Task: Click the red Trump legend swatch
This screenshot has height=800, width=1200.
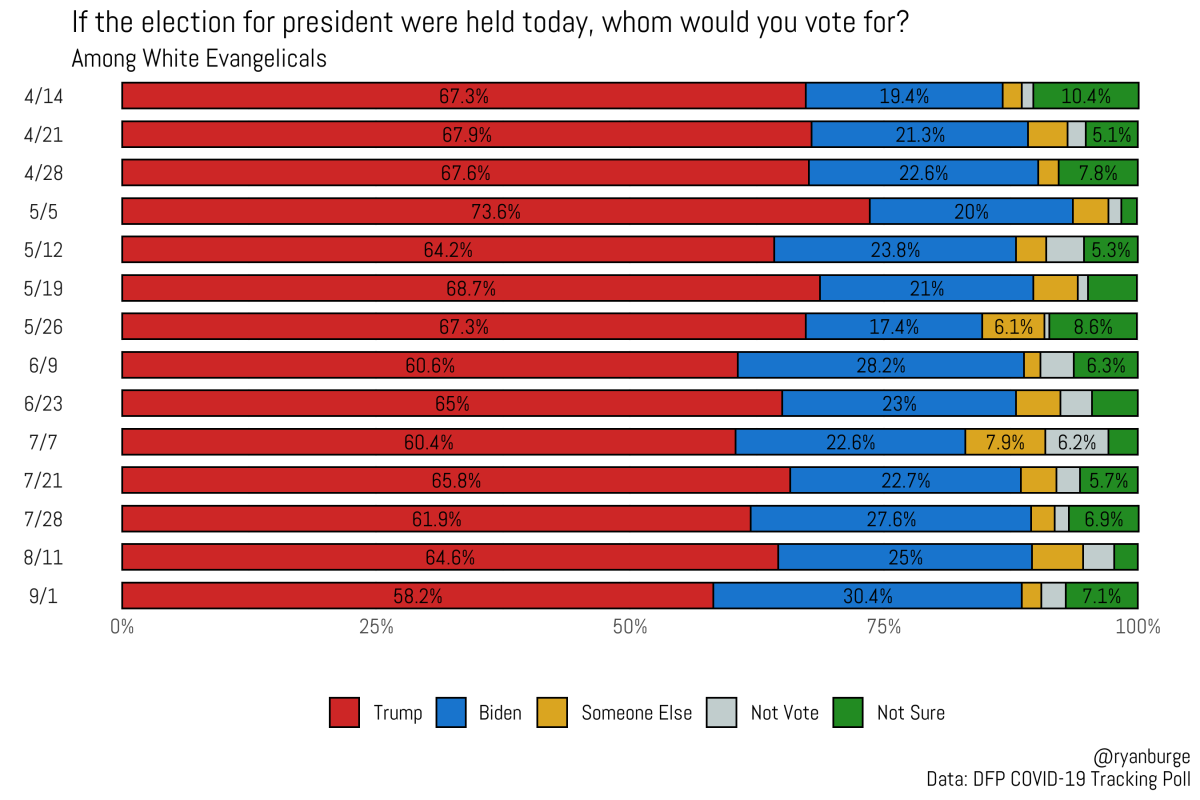Action: pyautogui.click(x=344, y=713)
